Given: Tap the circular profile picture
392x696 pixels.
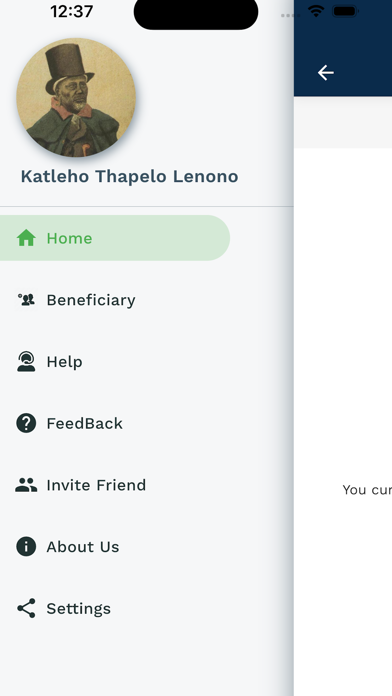Looking at the screenshot, I should point(76,98).
